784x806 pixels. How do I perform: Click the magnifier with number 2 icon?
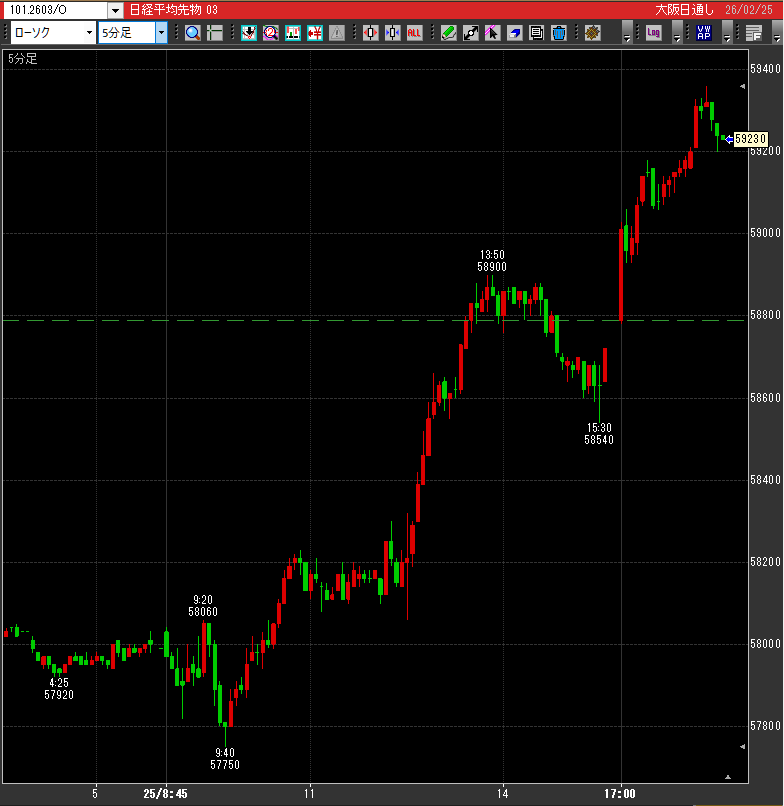[271, 33]
